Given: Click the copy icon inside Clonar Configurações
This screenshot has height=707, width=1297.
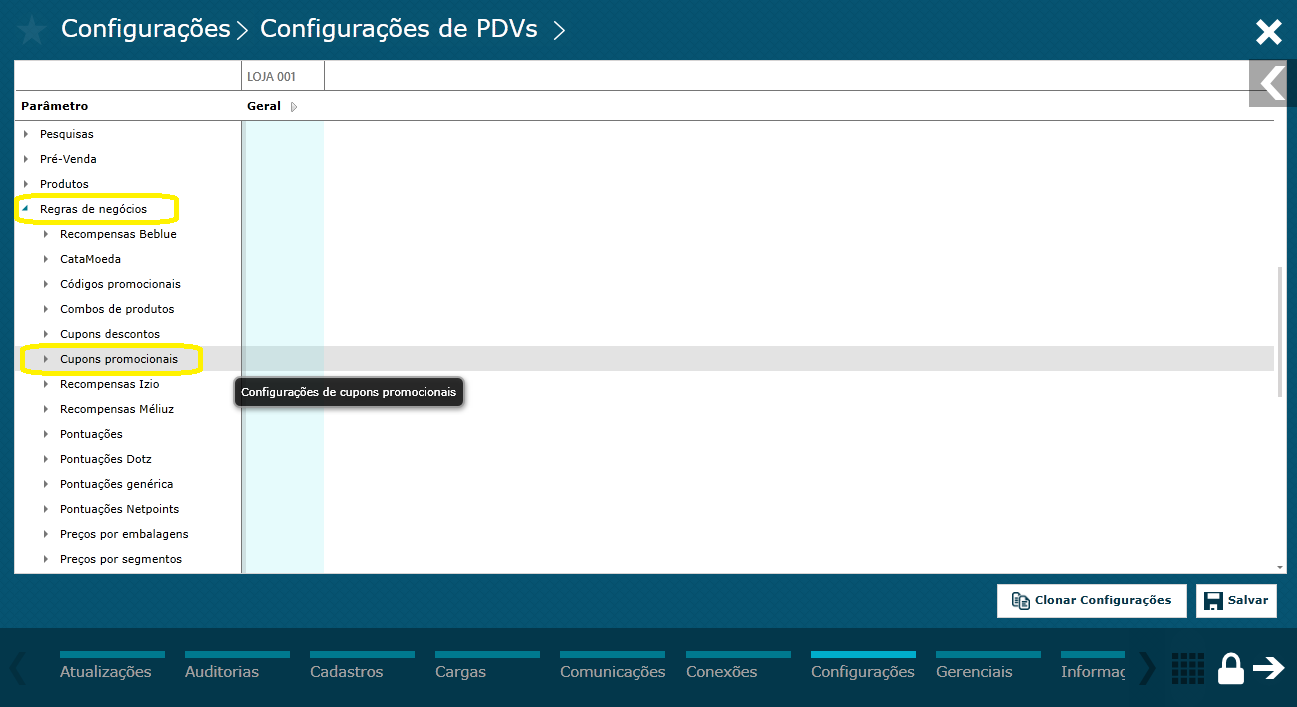Looking at the screenshot, I should point(1021,600).
